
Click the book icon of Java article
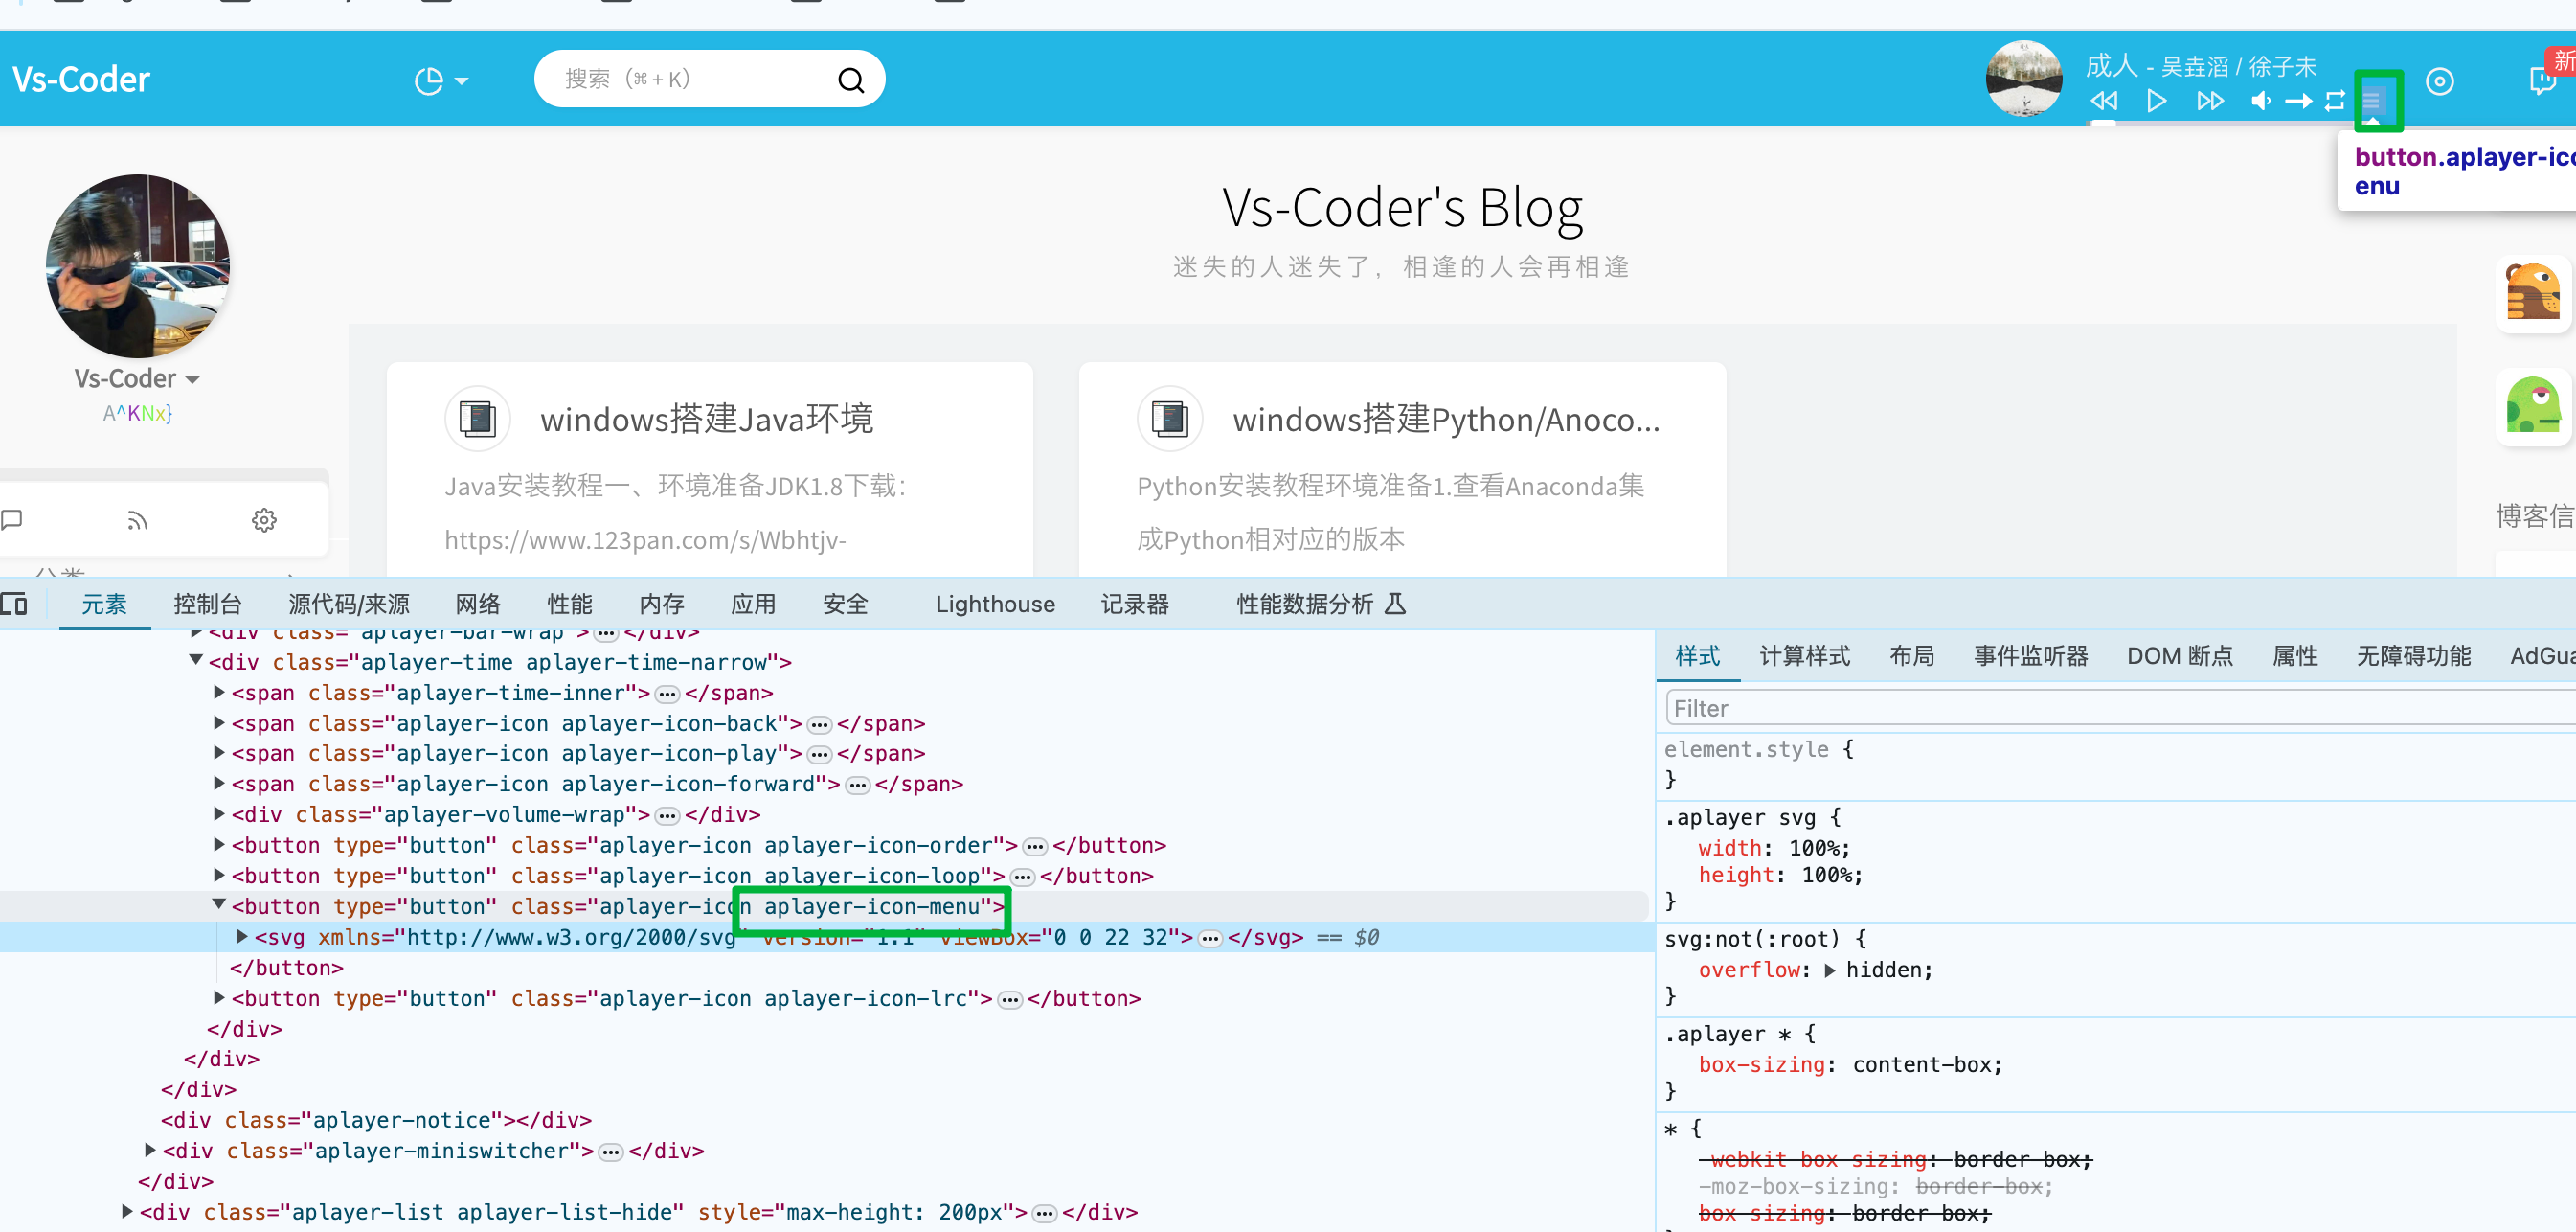click(478, 418)
